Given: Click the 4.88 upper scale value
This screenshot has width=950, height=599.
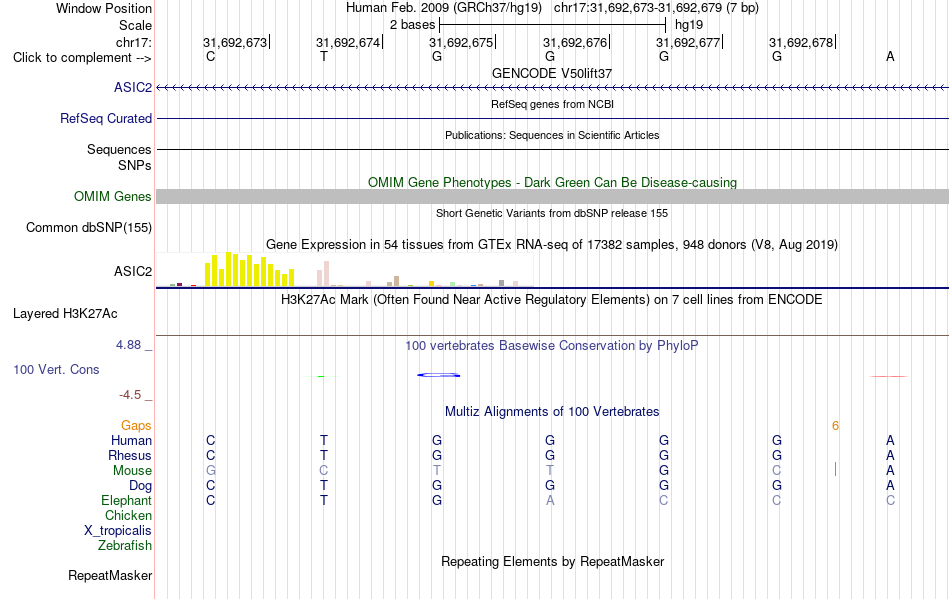Looking at the screenshot, I should point(128,345).
